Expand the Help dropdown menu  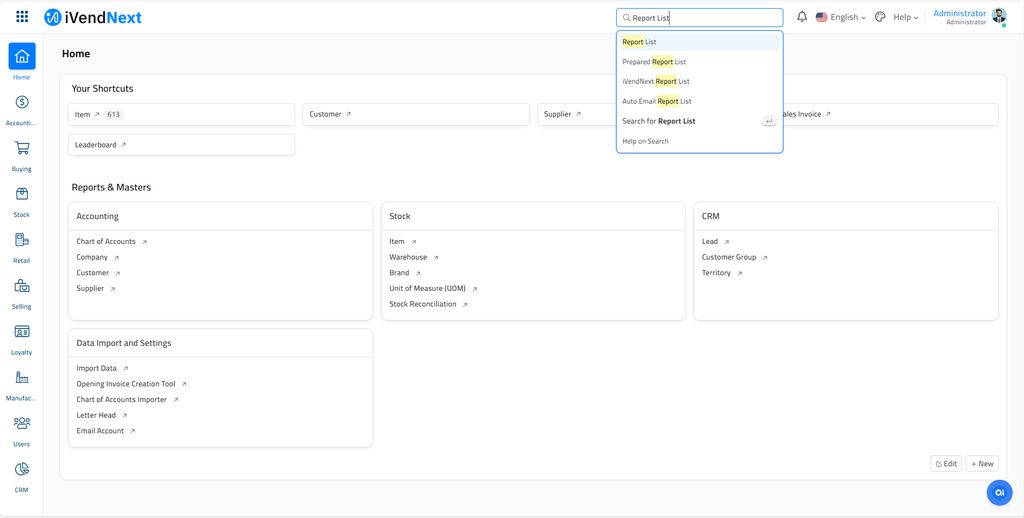tap(906, 18)
